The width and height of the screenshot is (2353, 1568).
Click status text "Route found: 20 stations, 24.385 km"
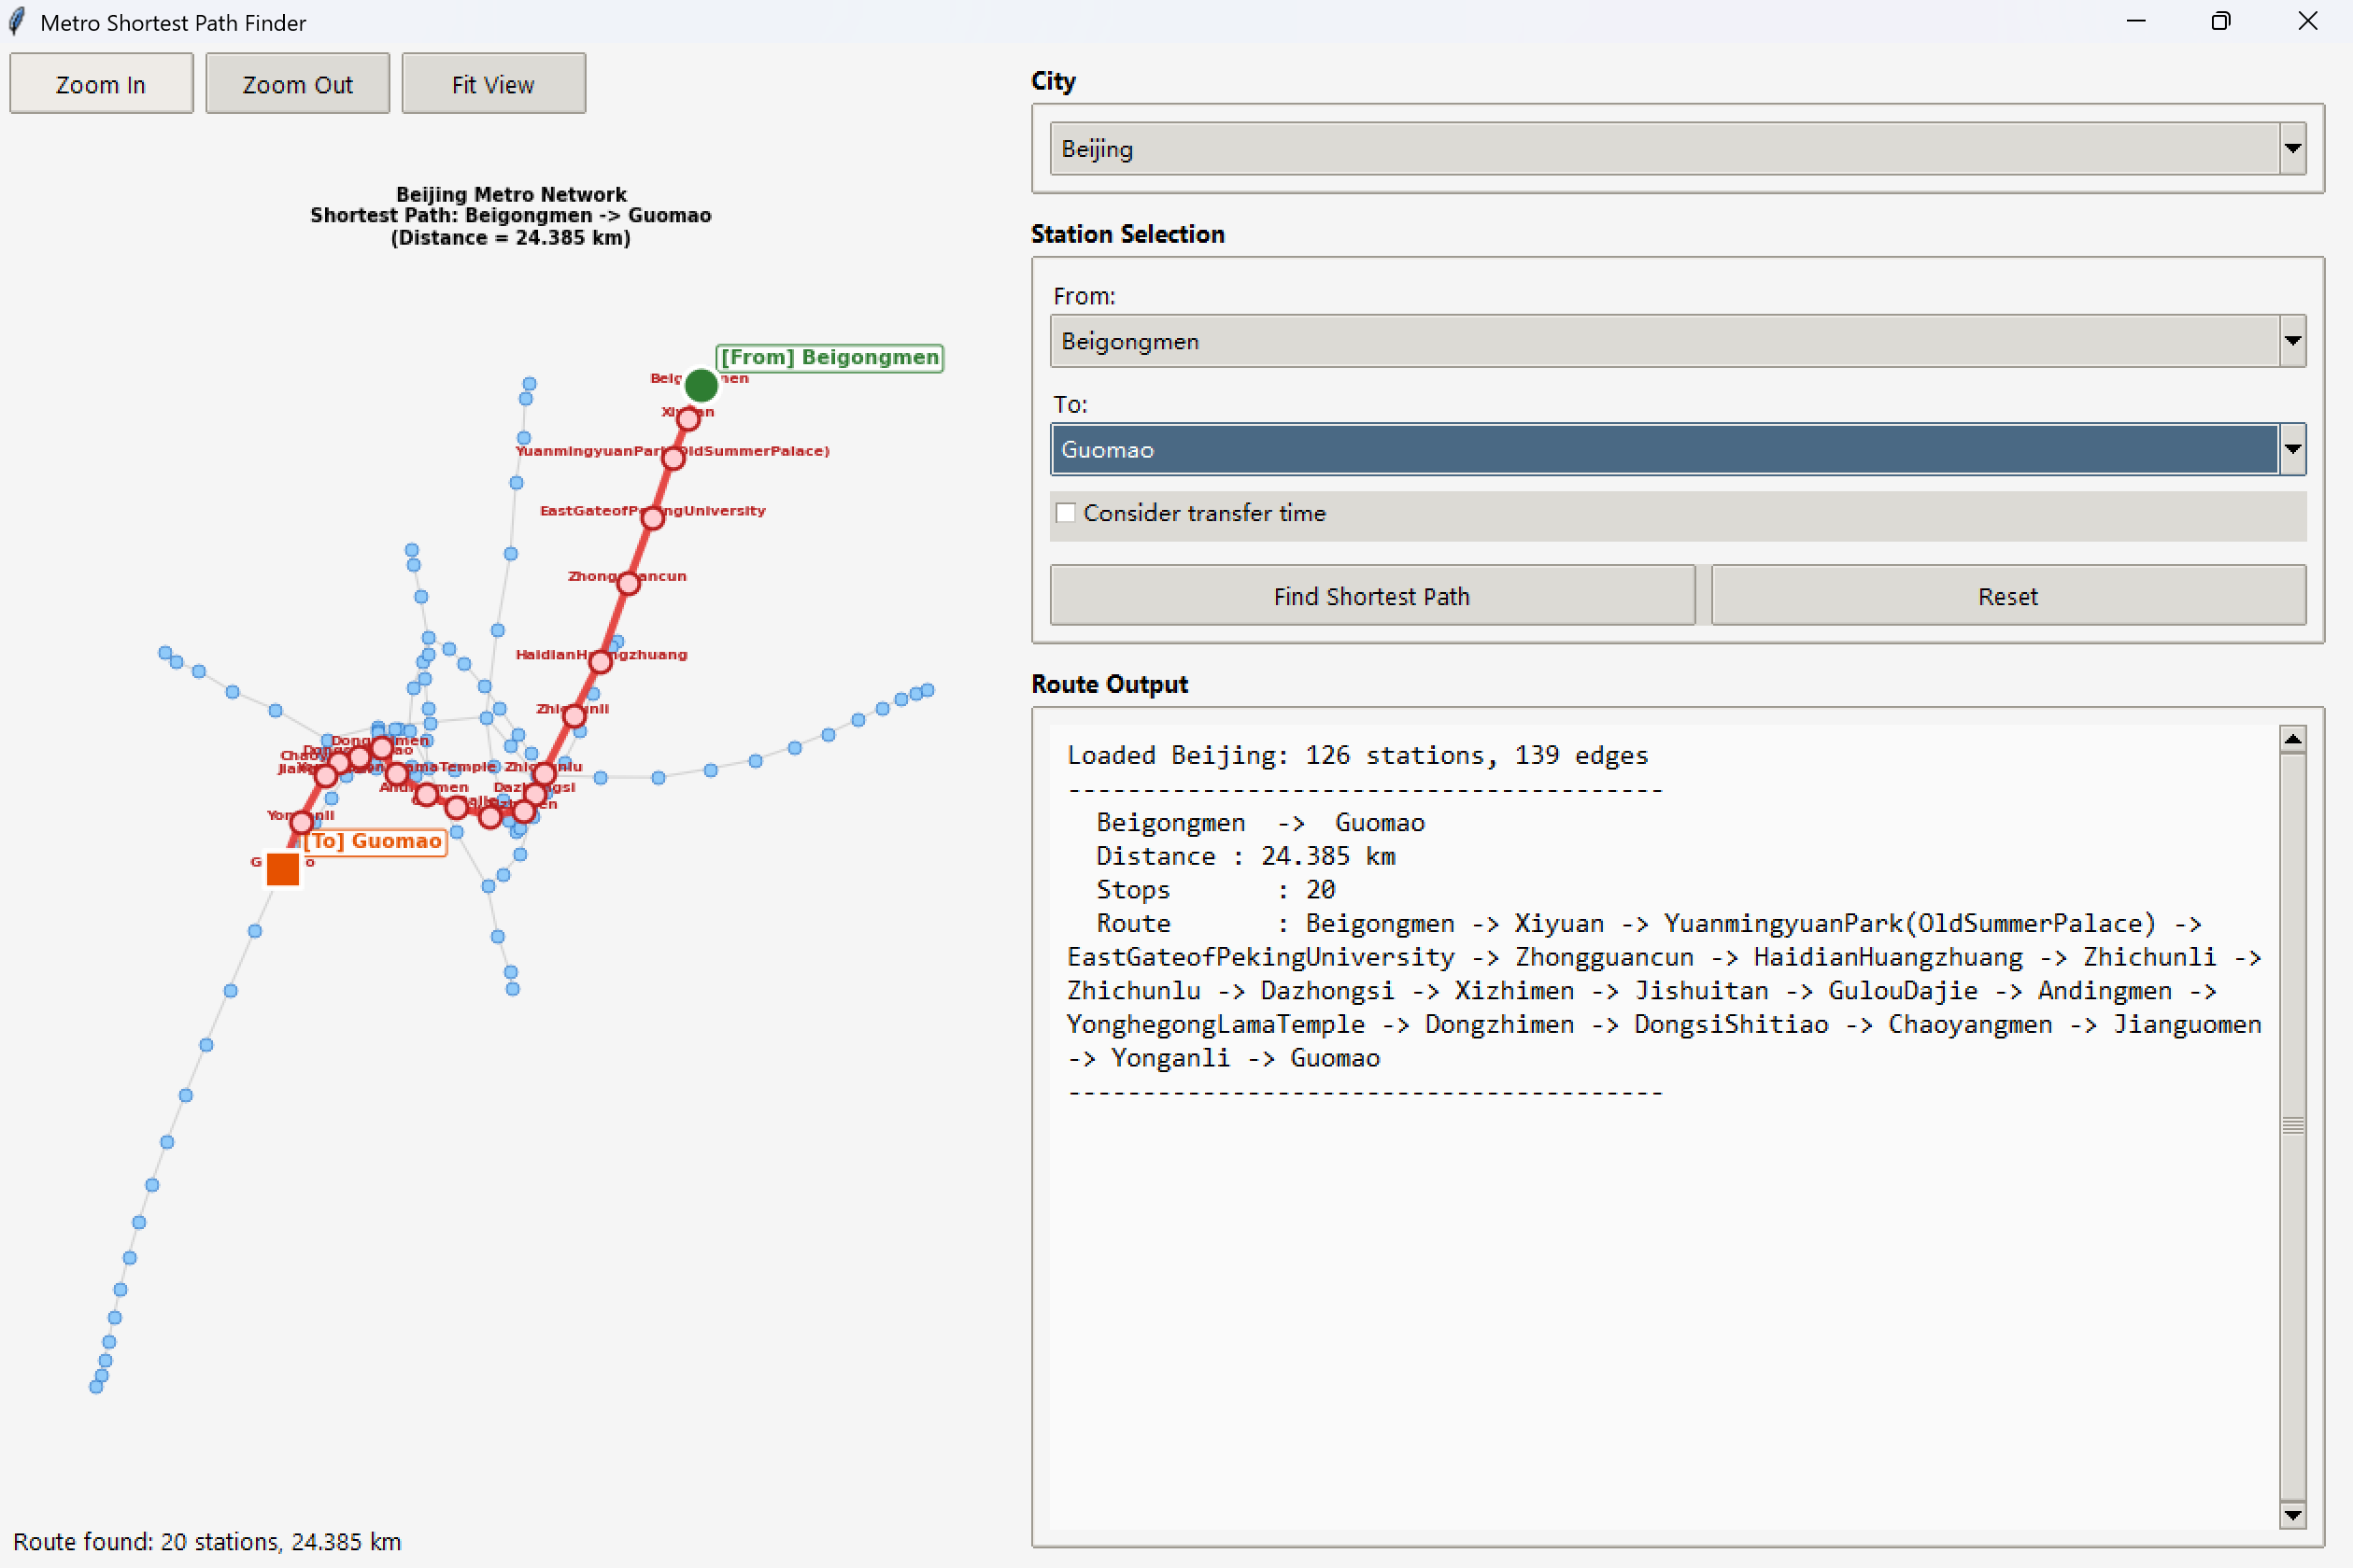207,1541
